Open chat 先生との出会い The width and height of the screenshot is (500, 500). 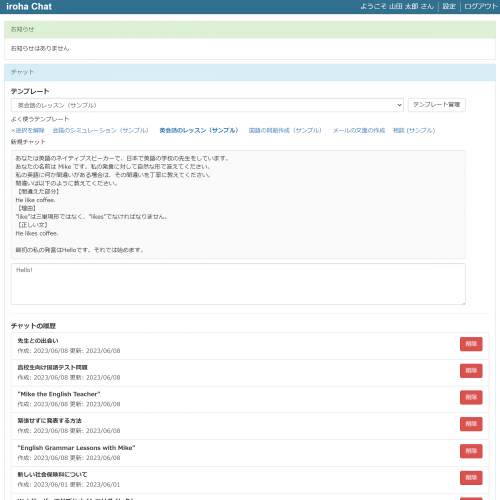pos(38,341)
